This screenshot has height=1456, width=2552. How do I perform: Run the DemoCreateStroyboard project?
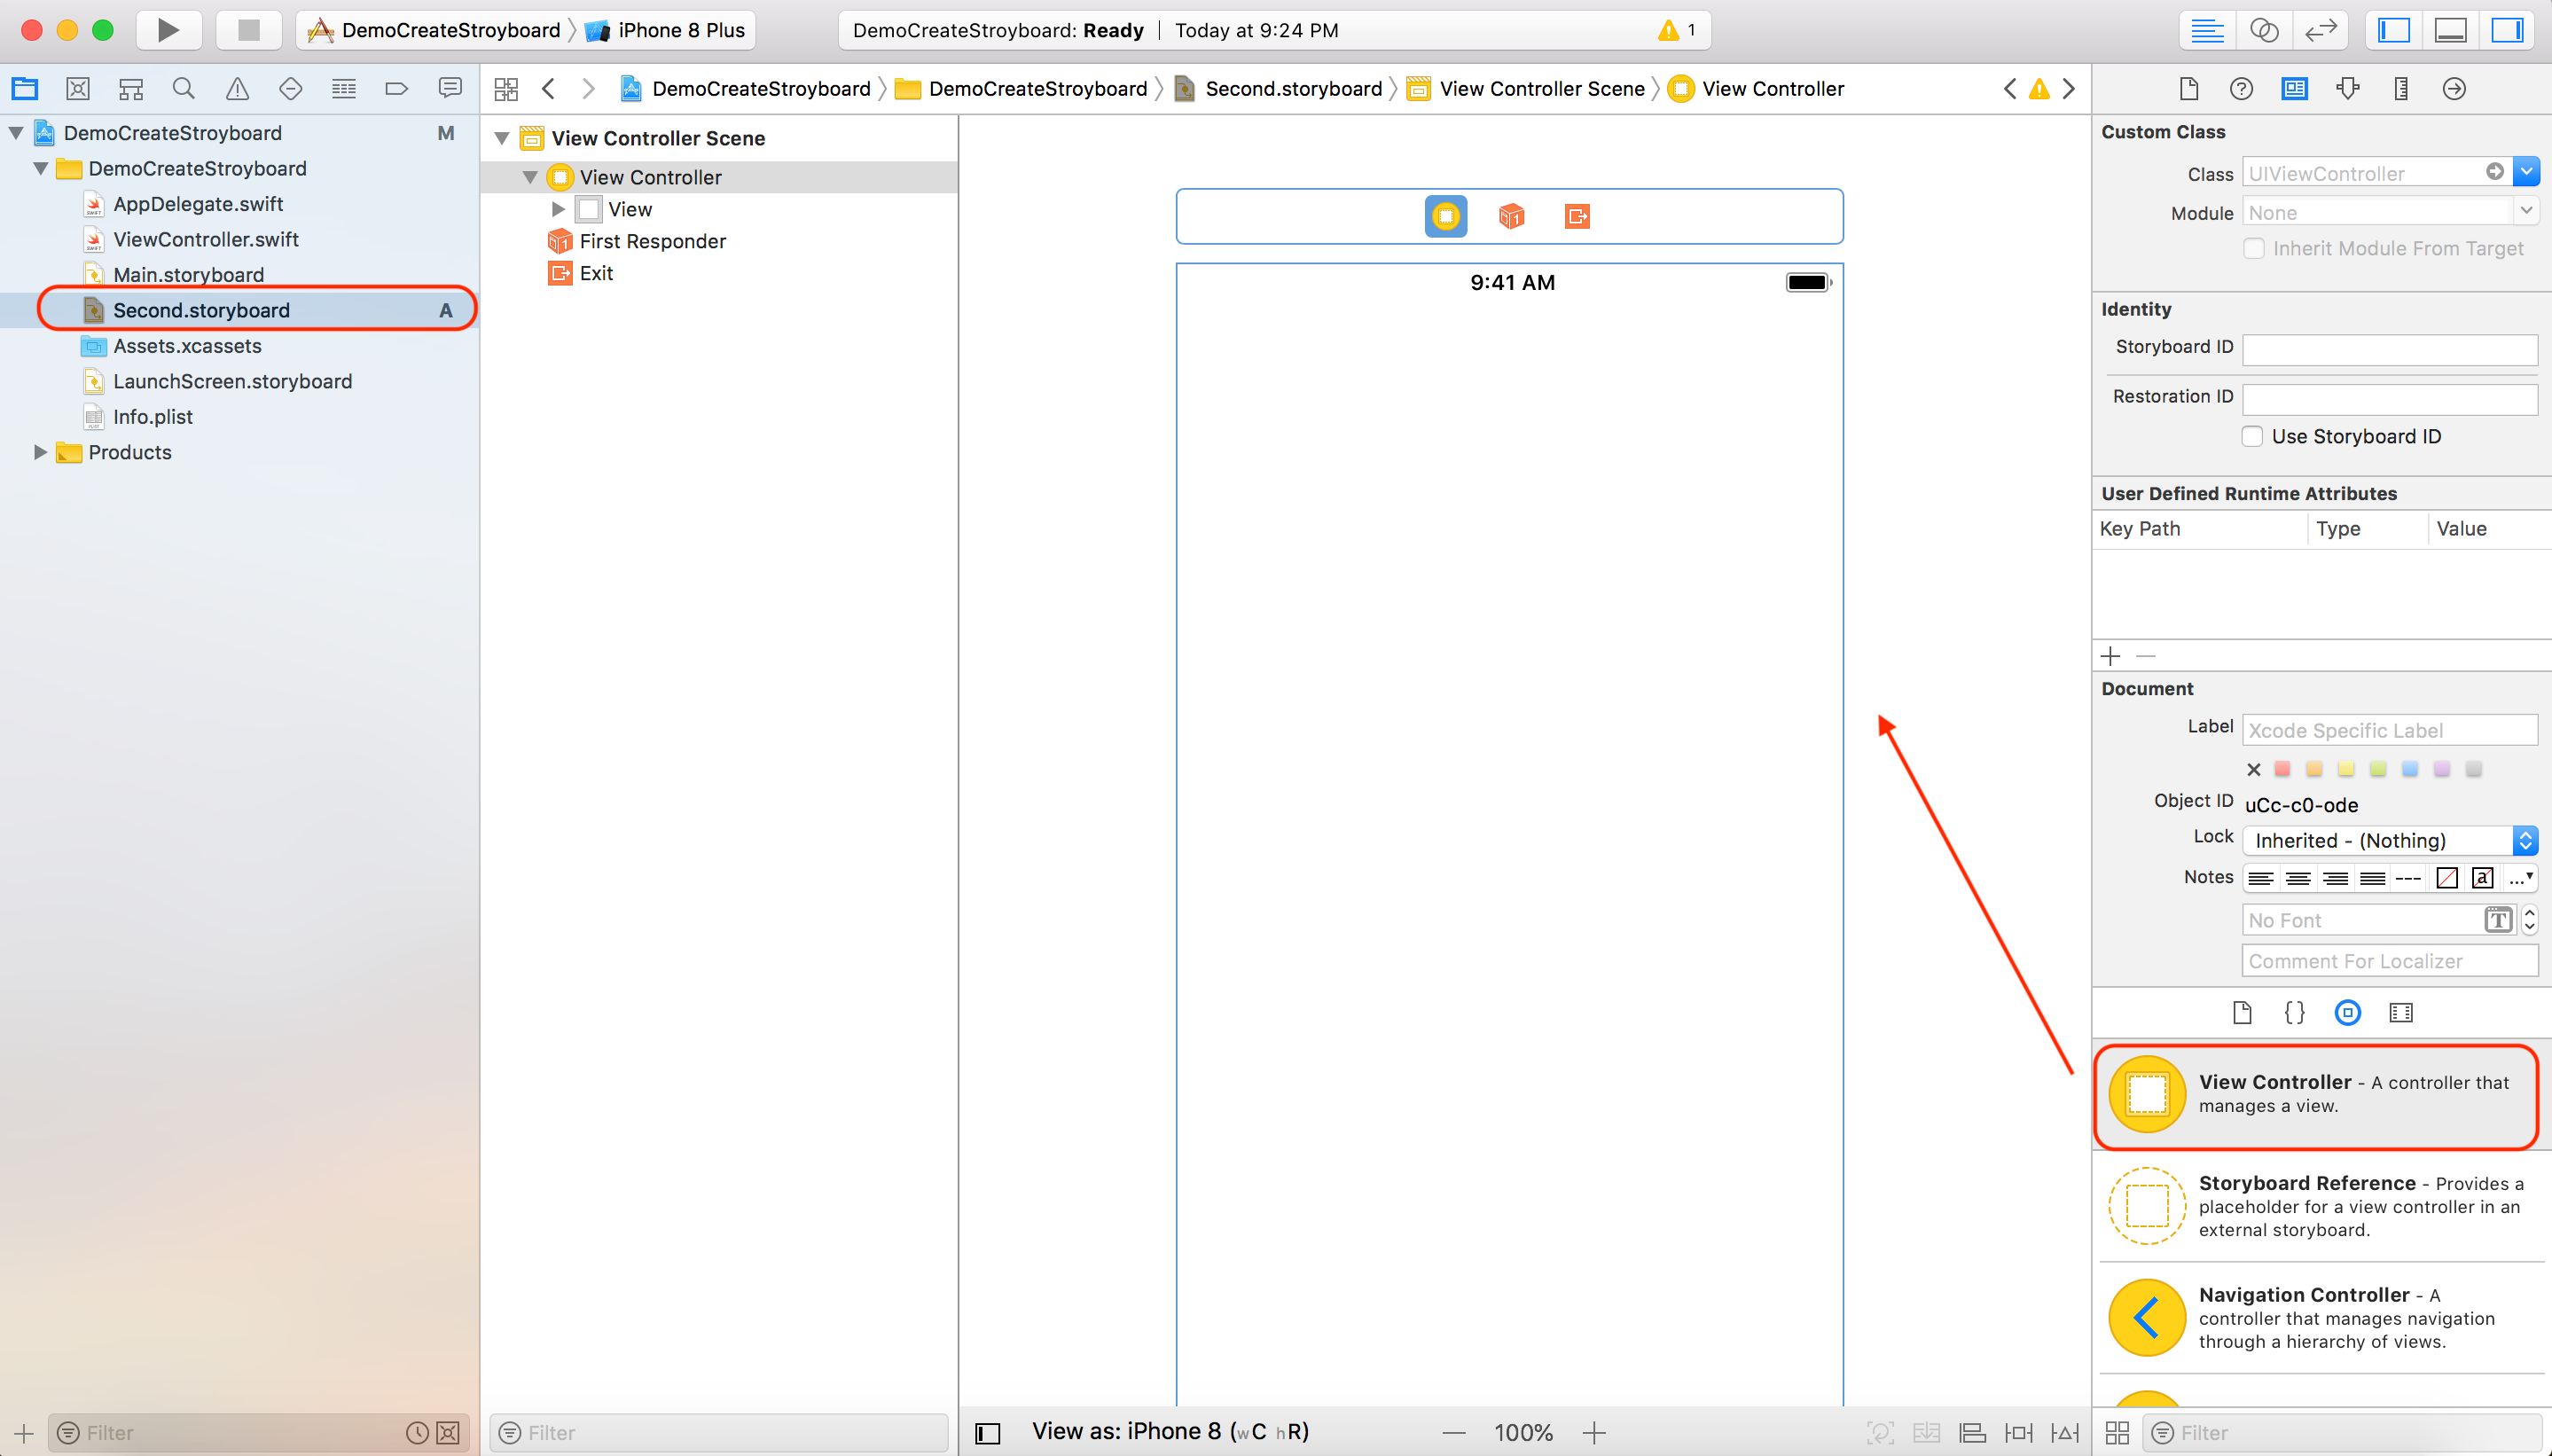click(x=167, y=29)
